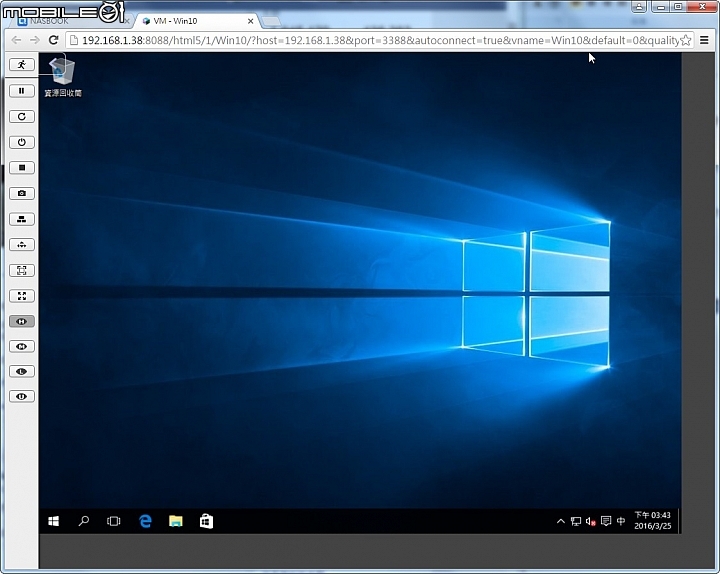Image resolution: width=720 pixels, height=574 pixels.
Task: Pause the virtual machine
Action: (22, 91)
